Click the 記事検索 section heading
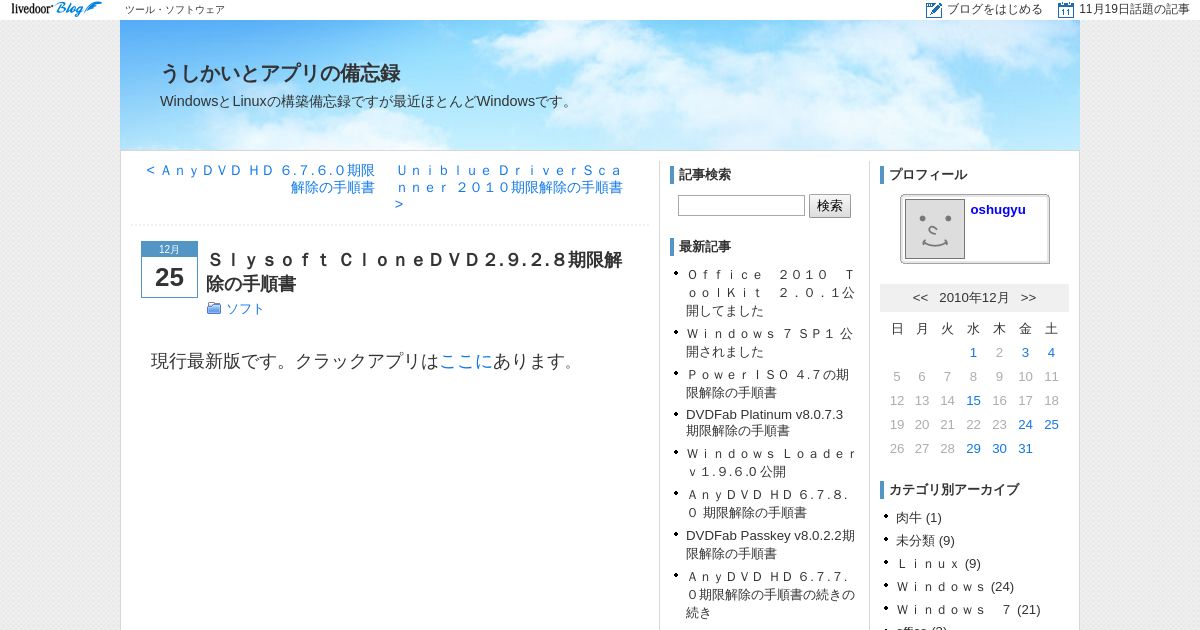This screenshot has height=630, width=1200. pos(705,175)
